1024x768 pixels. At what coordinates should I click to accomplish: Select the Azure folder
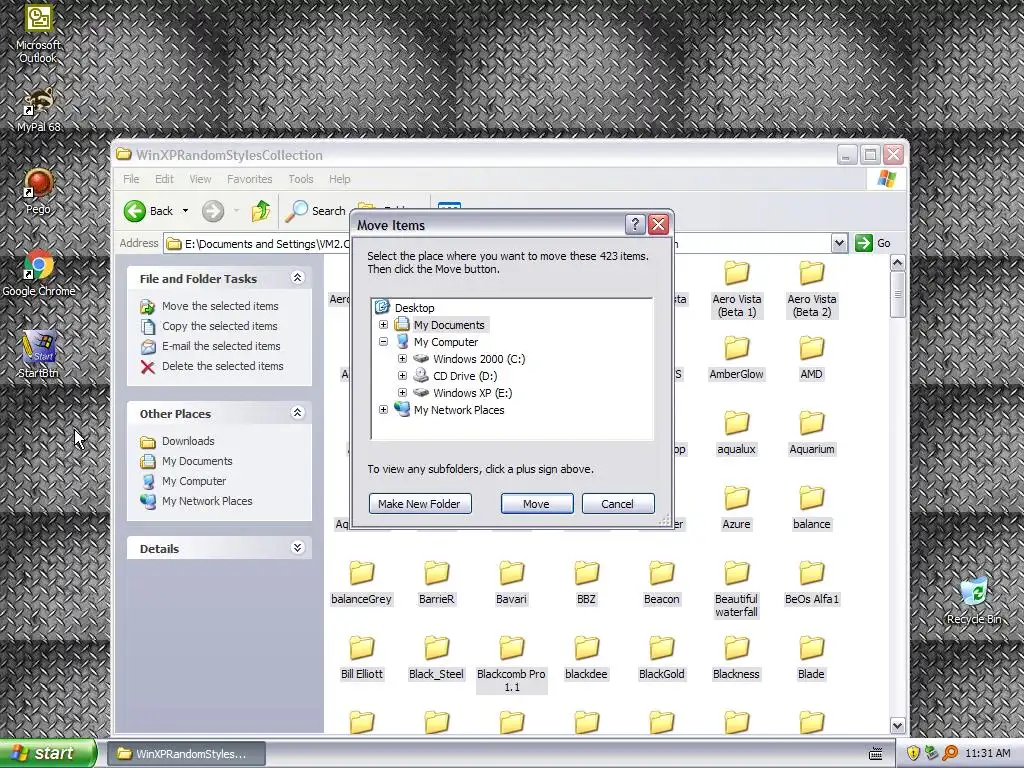tap(737, 508)
